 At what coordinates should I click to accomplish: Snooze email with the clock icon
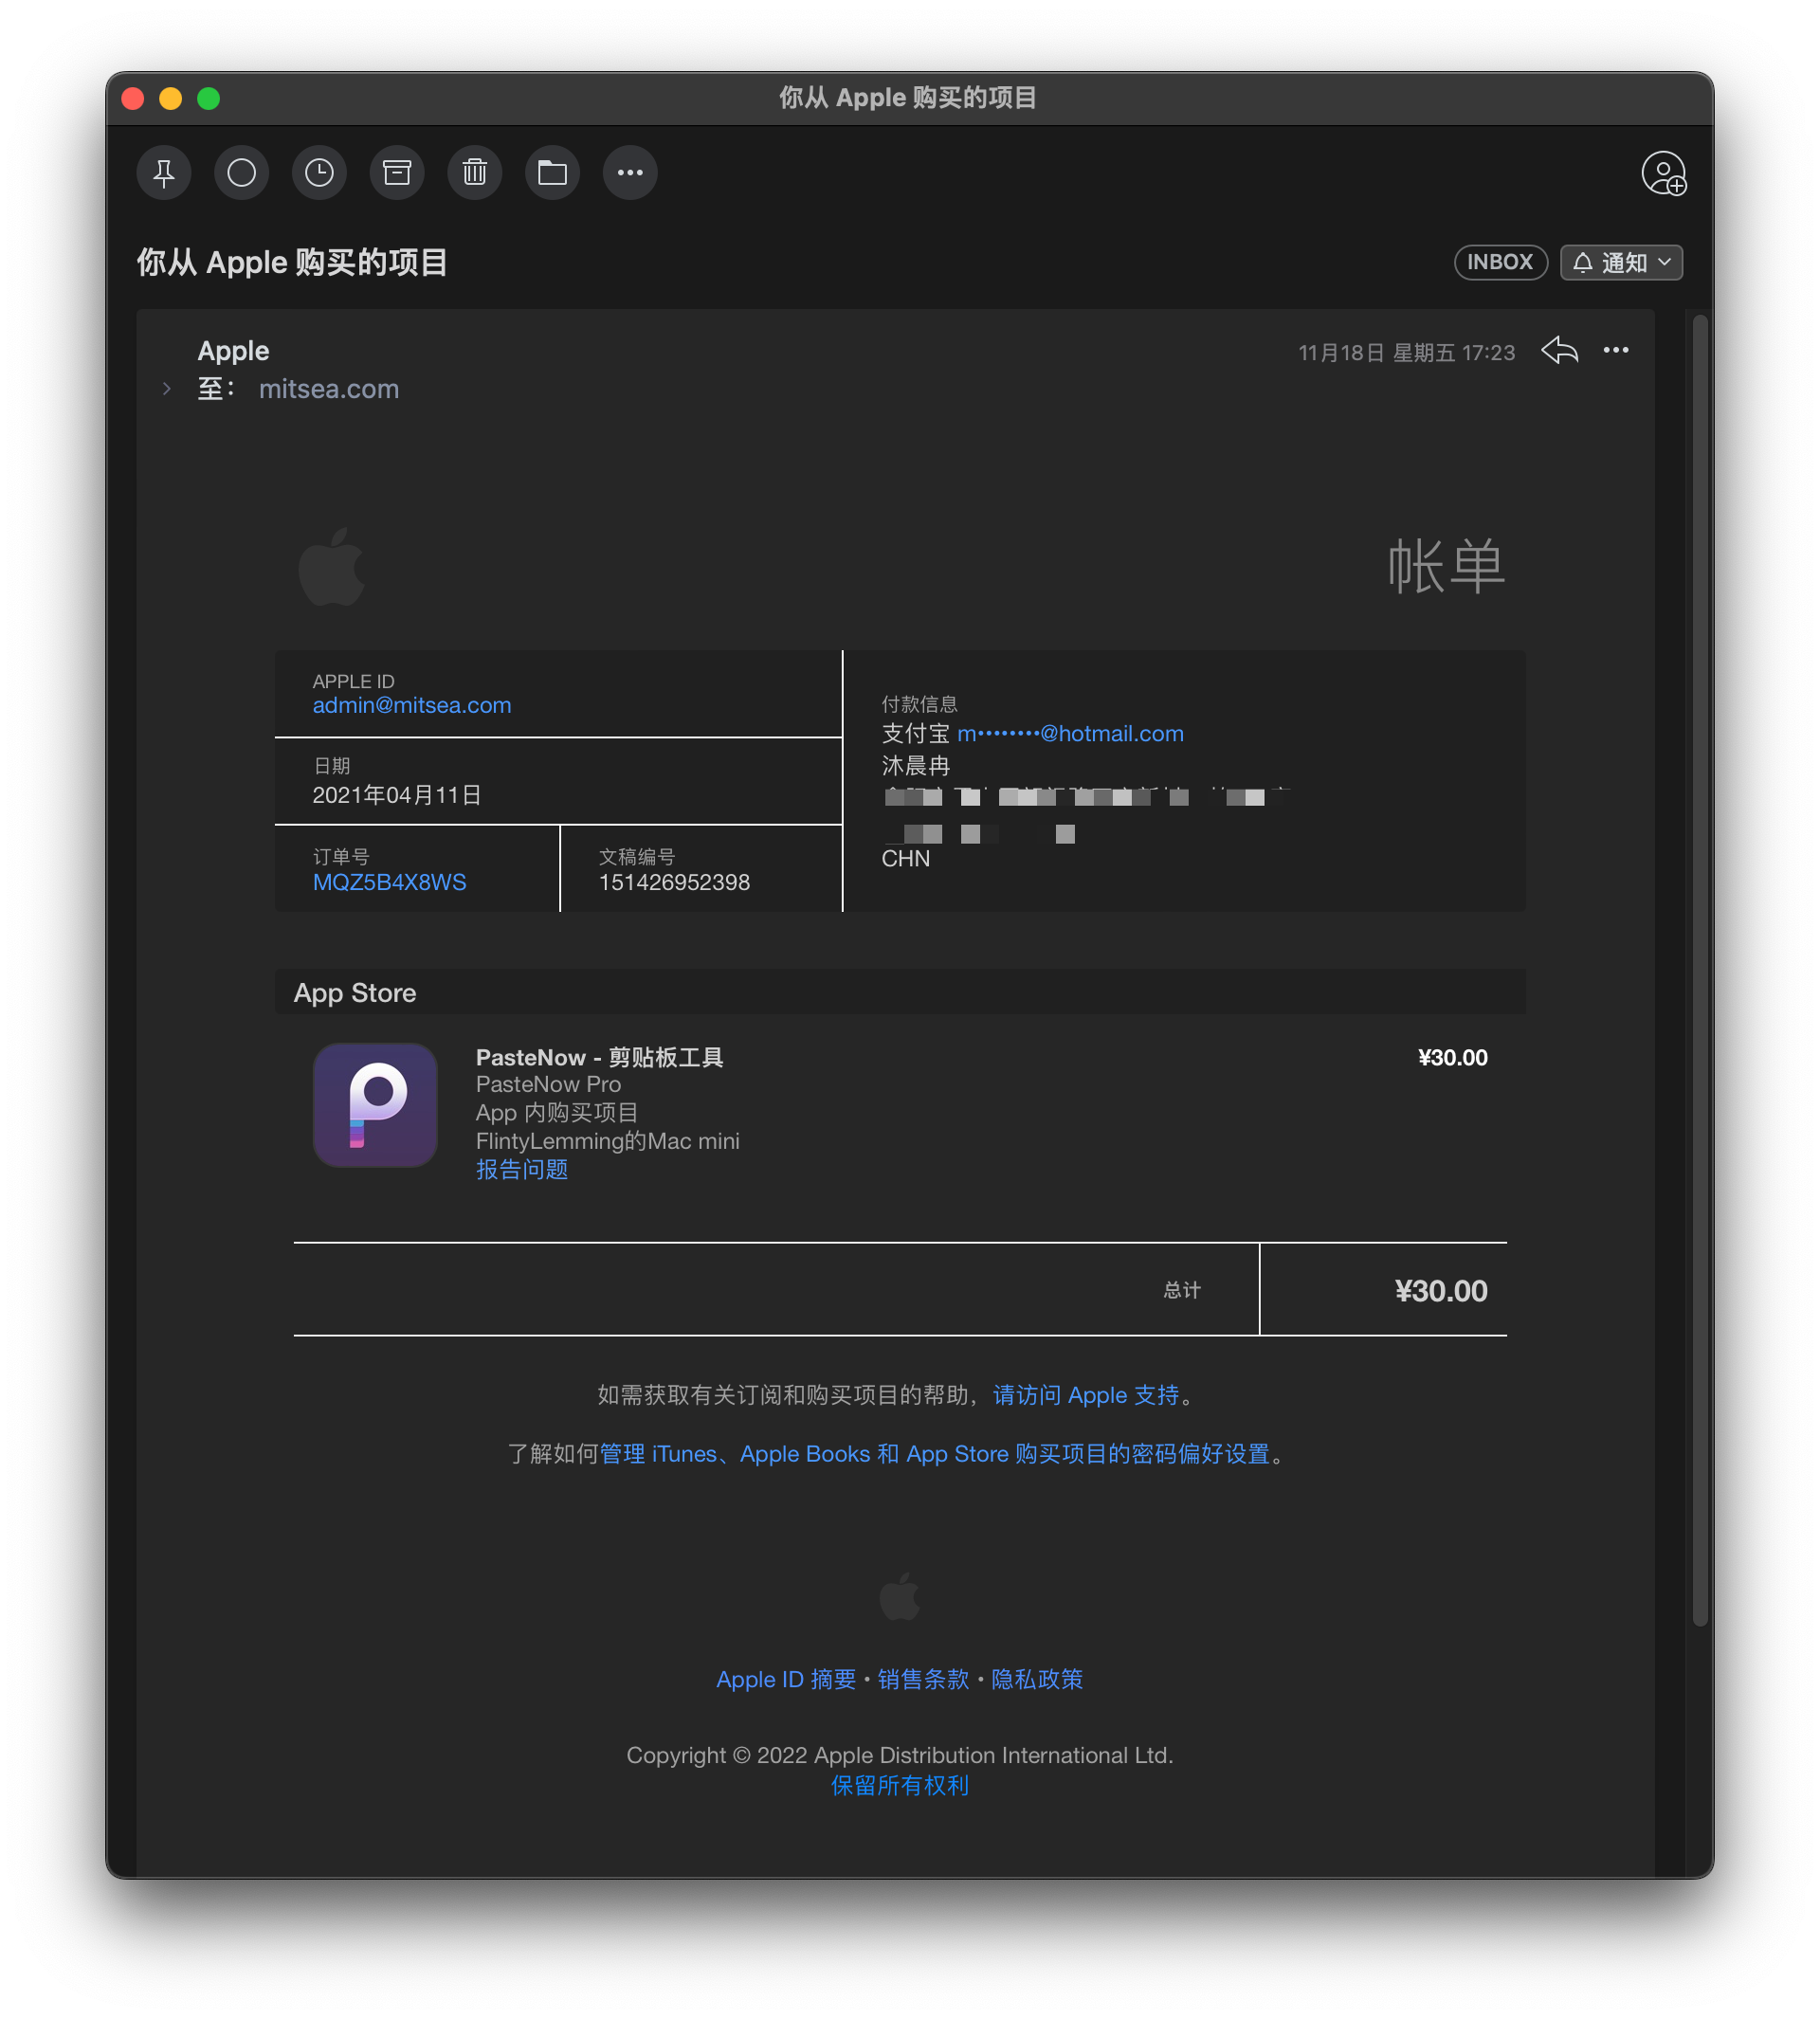319,173
